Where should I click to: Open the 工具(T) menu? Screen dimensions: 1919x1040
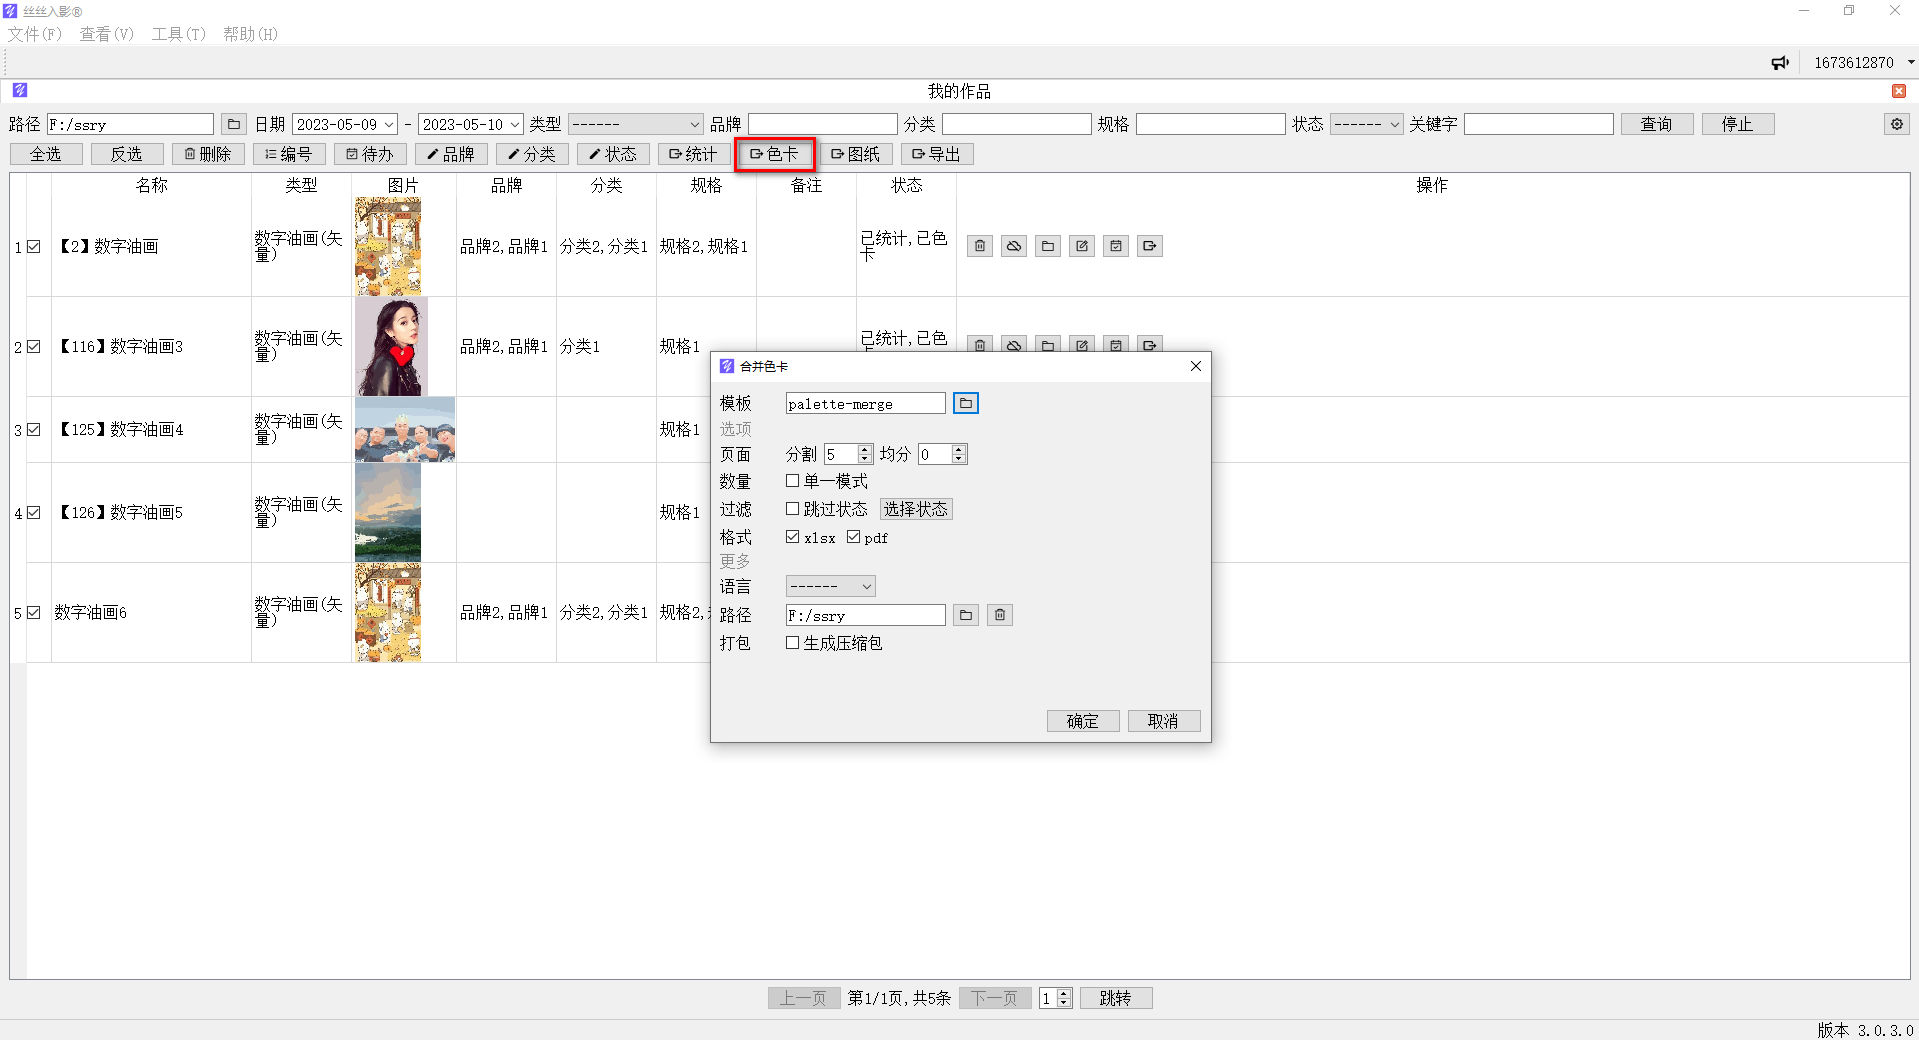pos(178,34)
